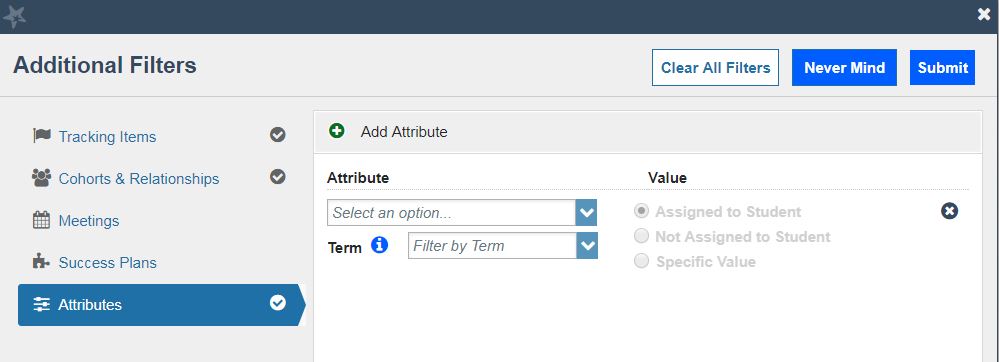Screen dimensions: 999x362
Task: Click the flag icon beside Tracking Items
Action: [x=41, y=136]
